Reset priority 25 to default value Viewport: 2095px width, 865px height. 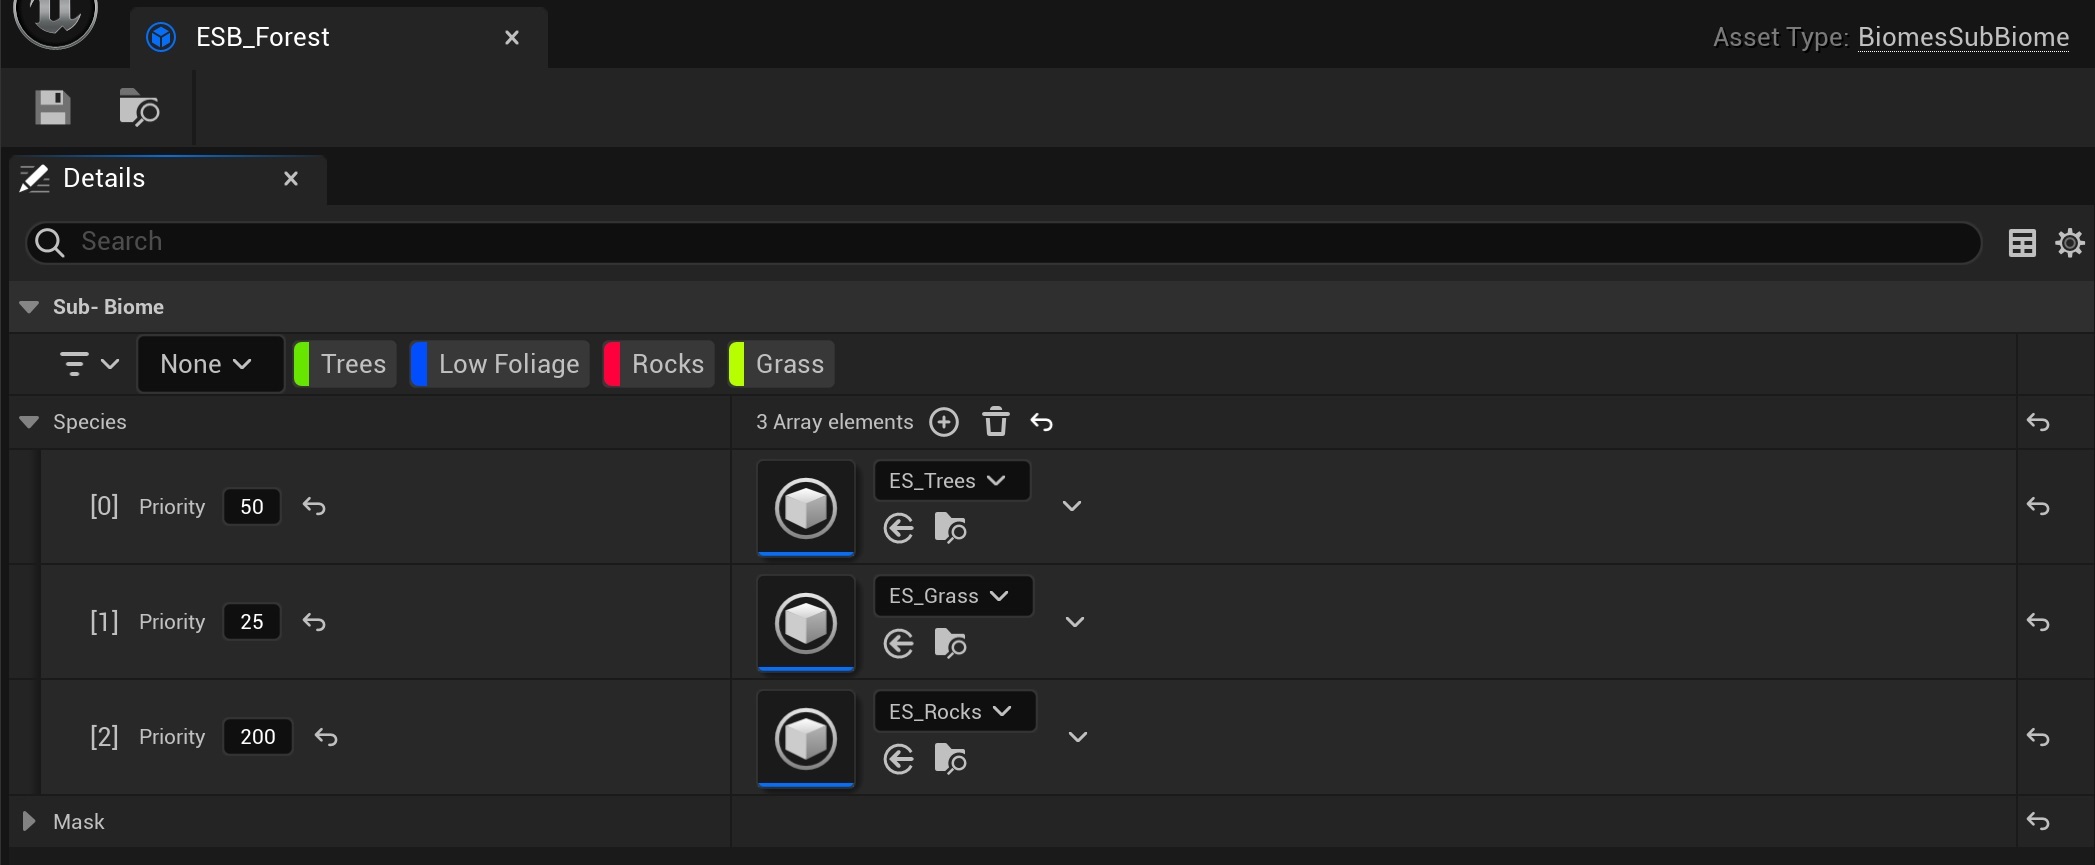tap(314, 622)
